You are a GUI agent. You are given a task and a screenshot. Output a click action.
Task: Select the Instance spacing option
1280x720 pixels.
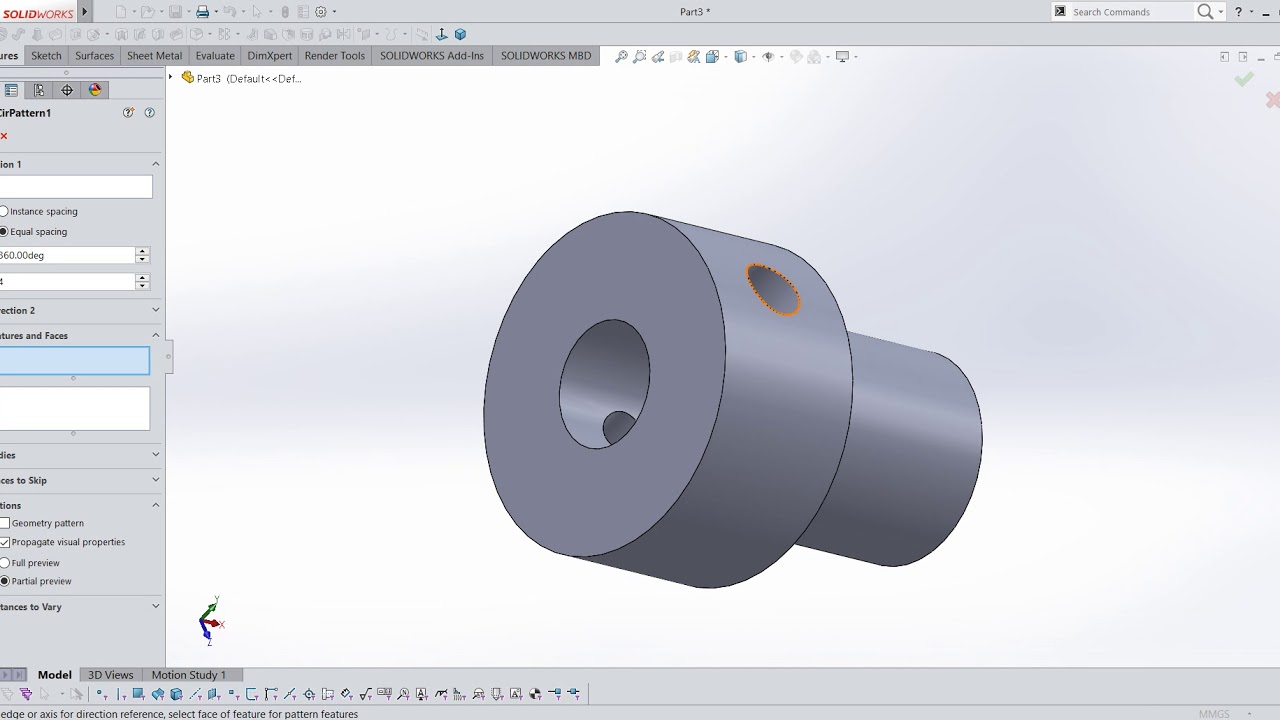pos(4,212)
